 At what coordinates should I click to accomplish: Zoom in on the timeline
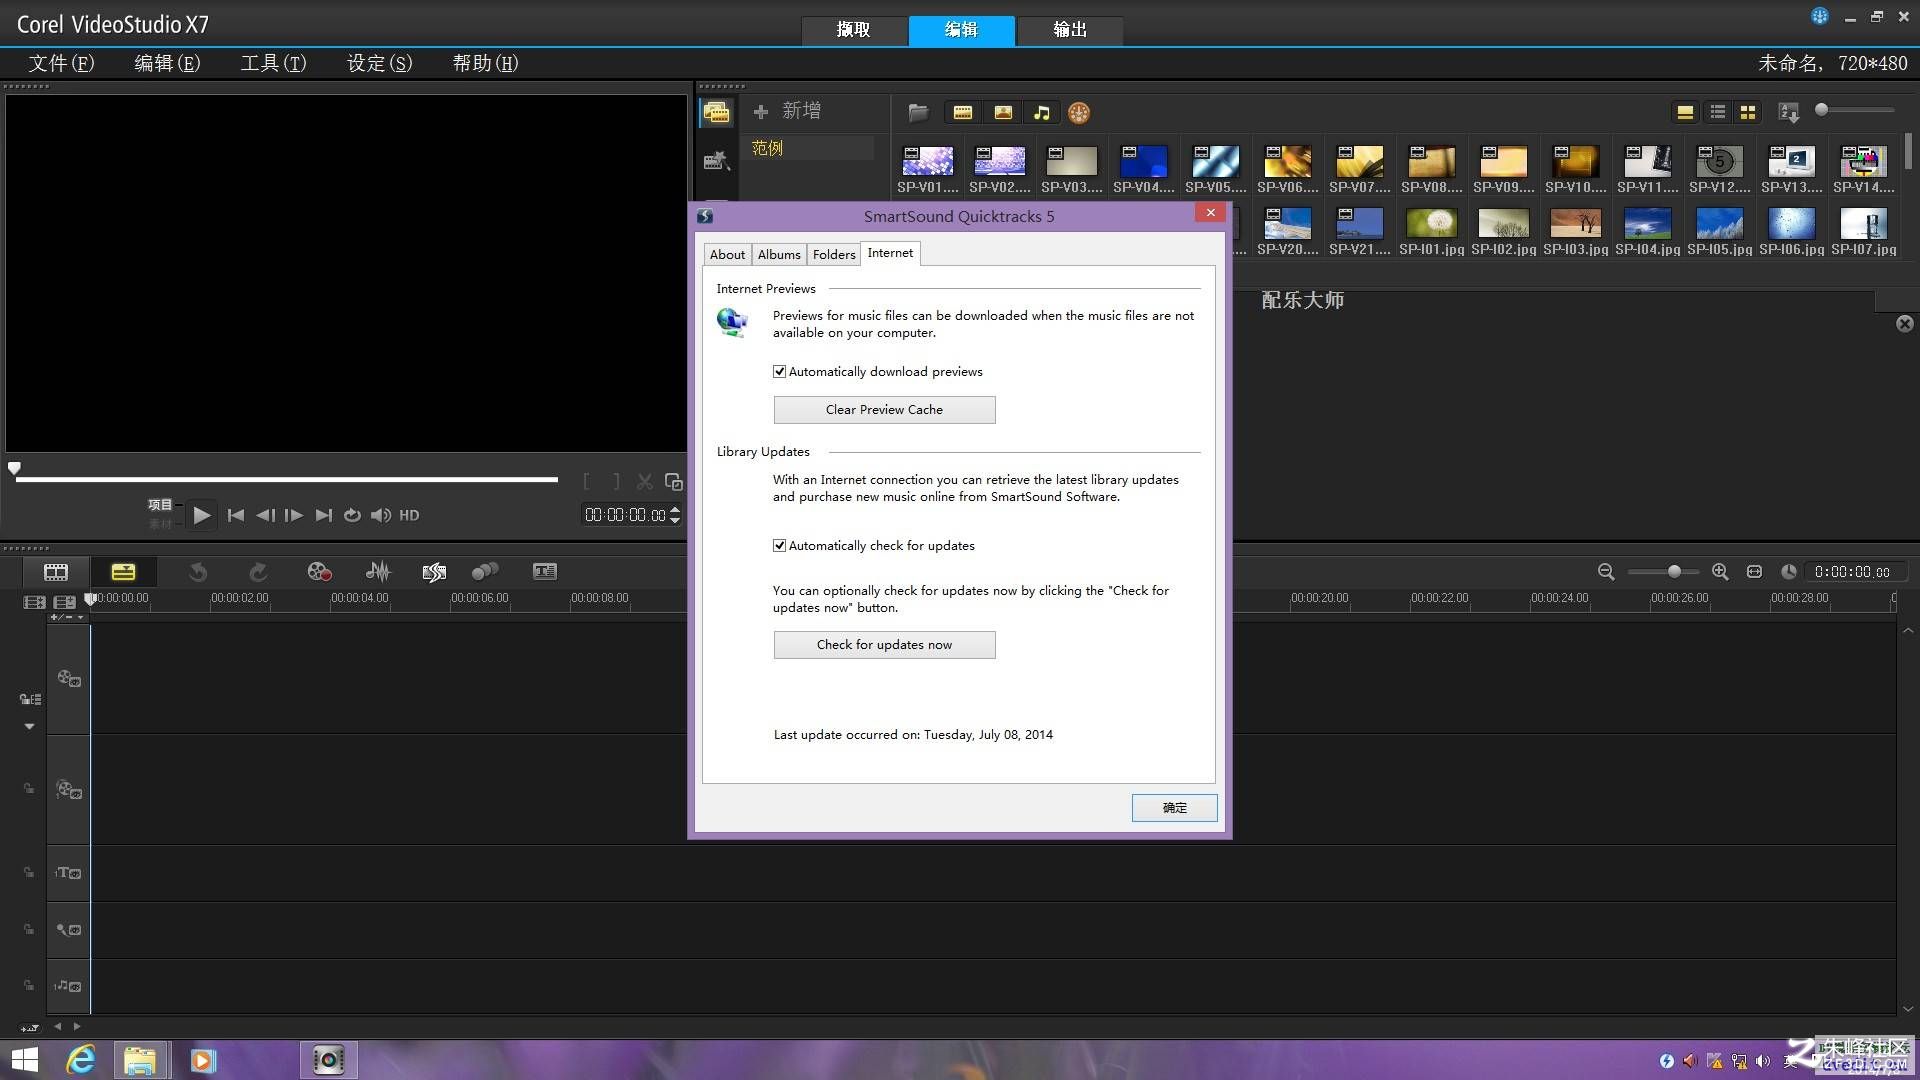coord(1720,572)
